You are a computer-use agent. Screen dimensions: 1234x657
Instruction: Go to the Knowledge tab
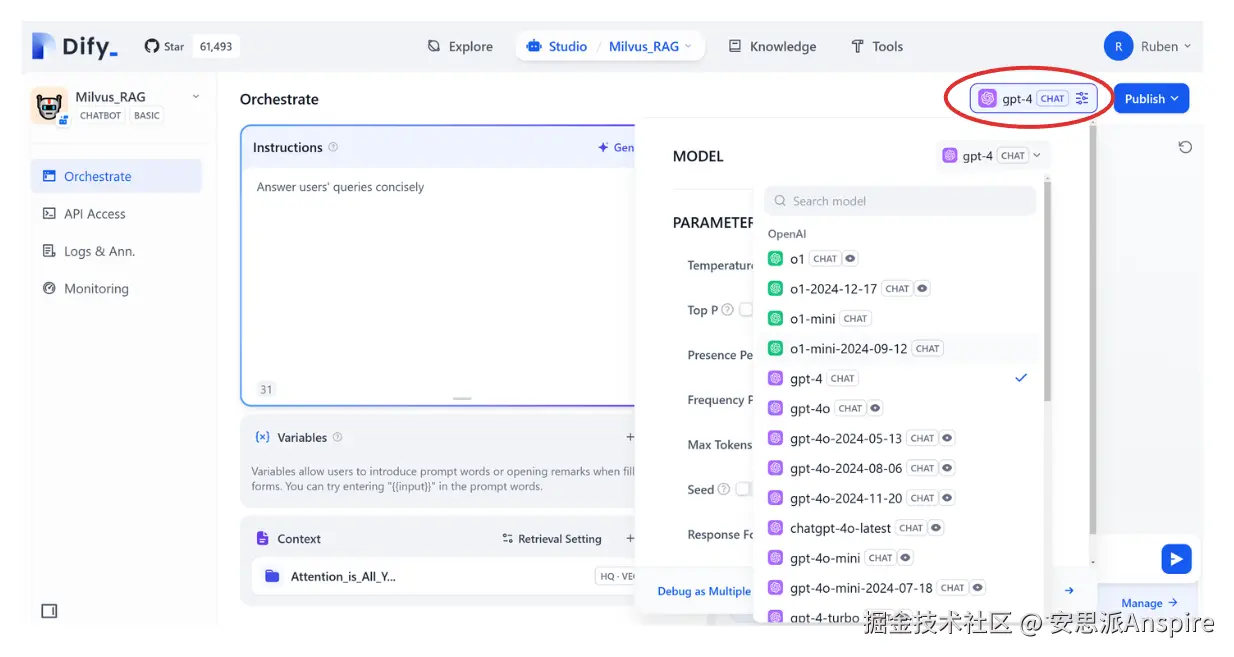(772, 46)
